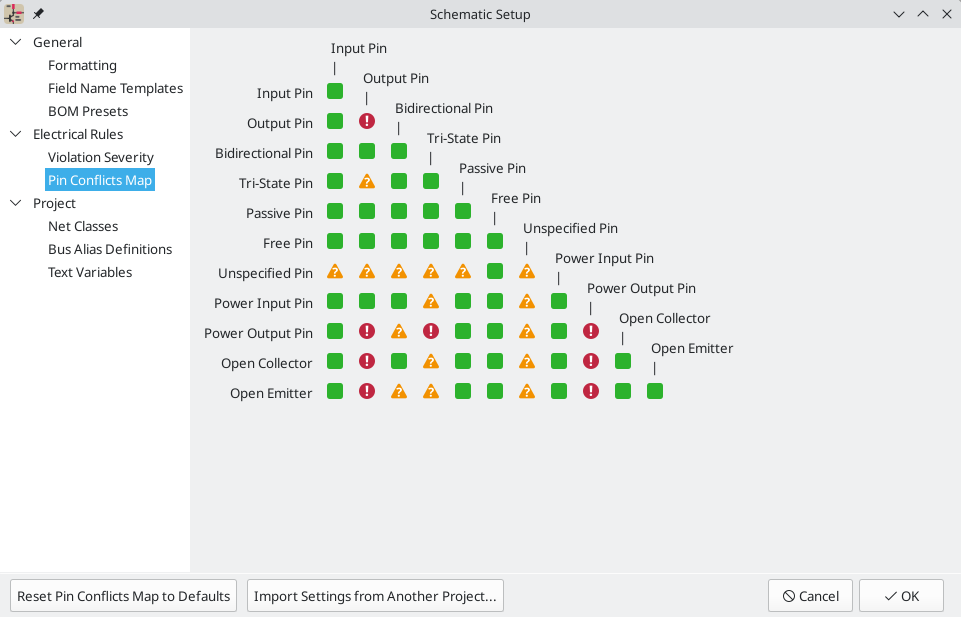Click Import Settings from Another Project

(x=375, y=595)
